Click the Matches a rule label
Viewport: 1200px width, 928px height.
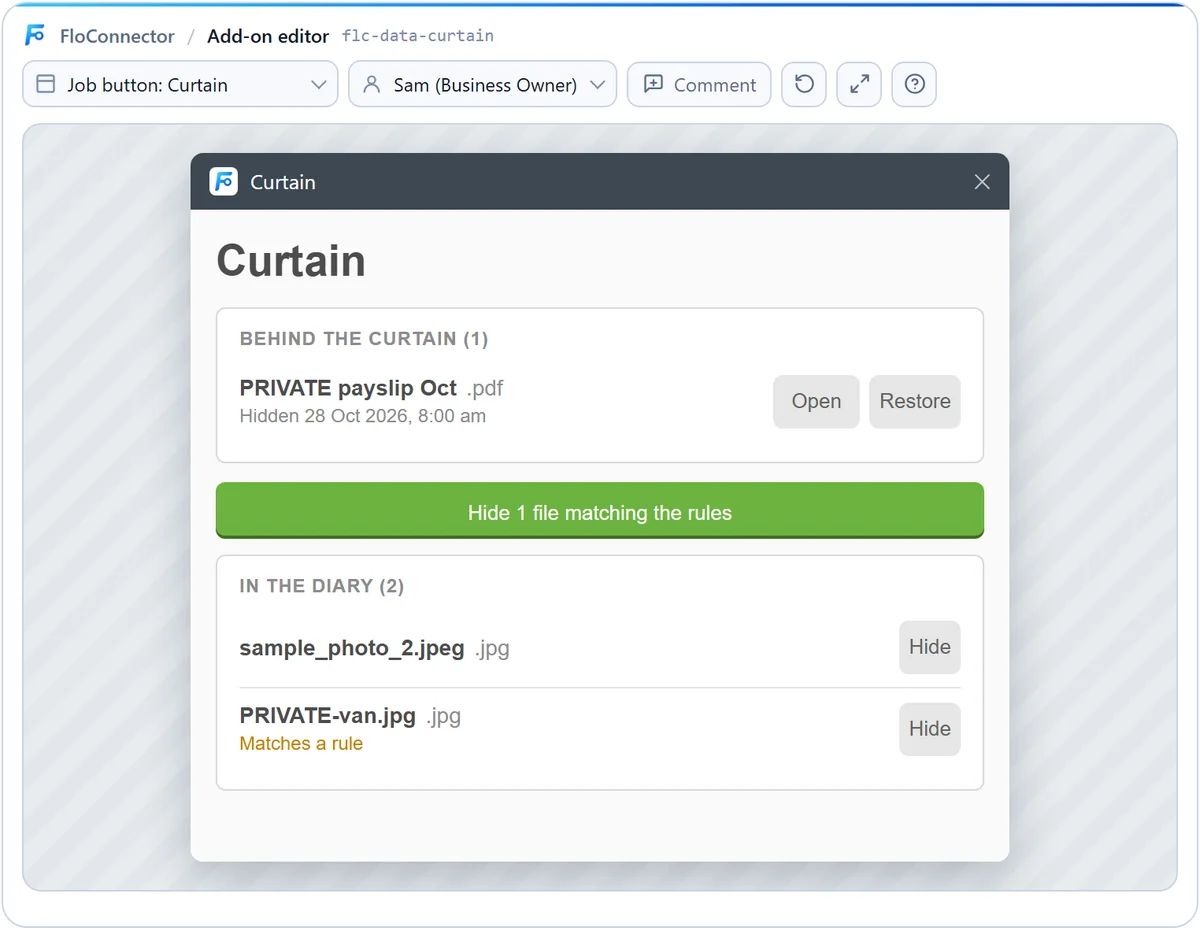(x=301, y=744)
